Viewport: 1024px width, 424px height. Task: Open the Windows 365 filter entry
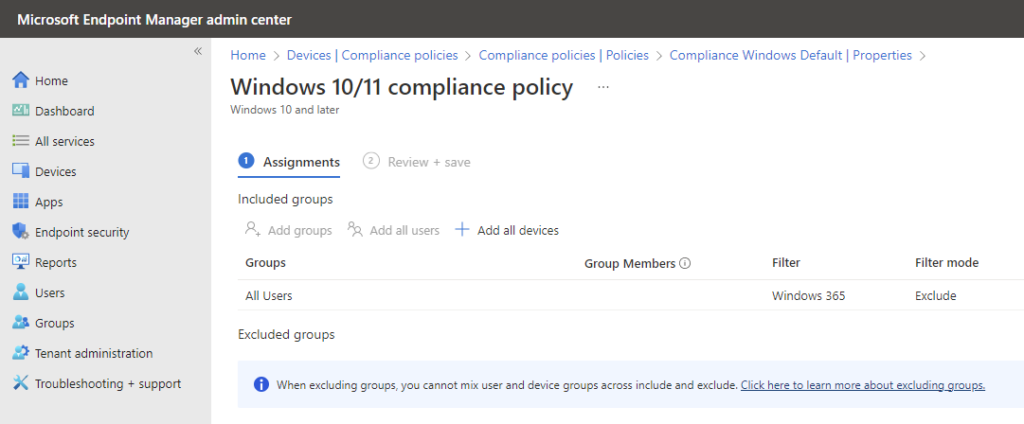[x=808, y=295]
